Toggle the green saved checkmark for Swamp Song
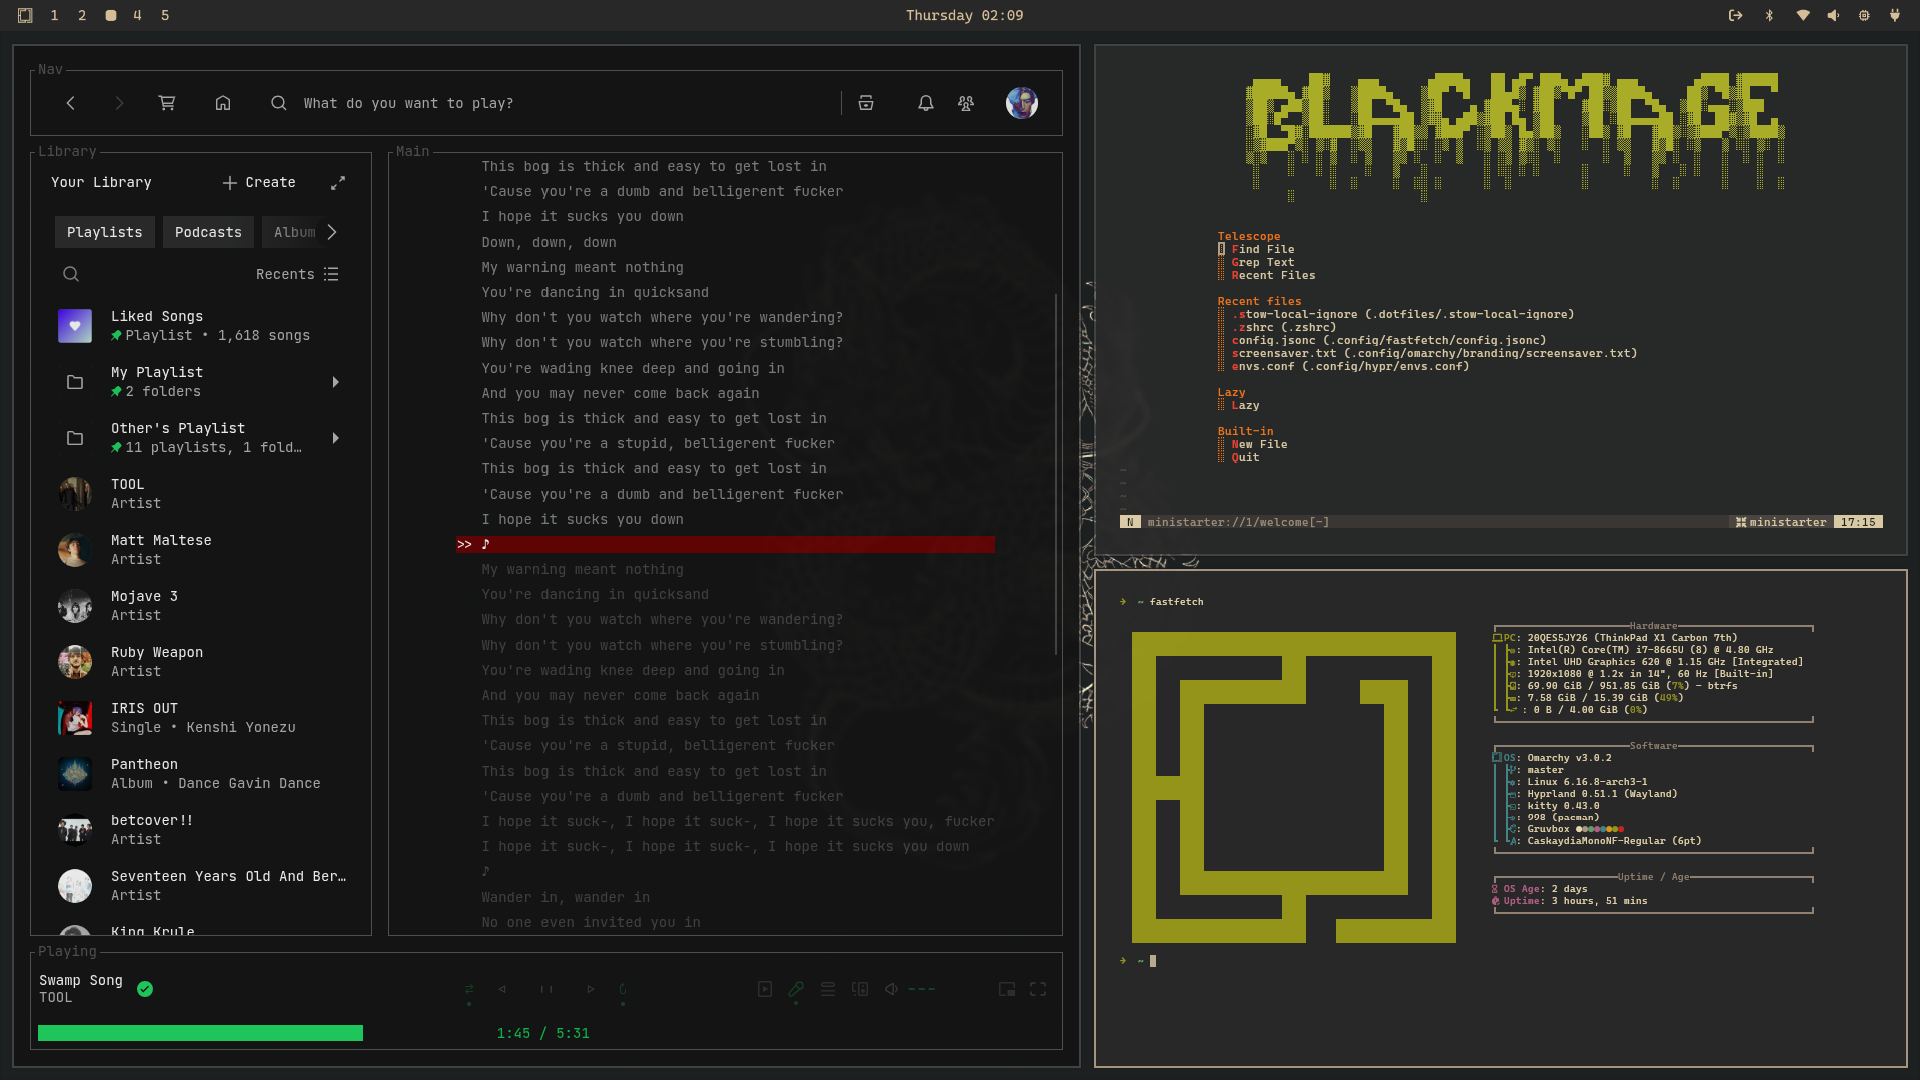Viewport: 1920px width, 1080px height. [x=145, y=989]
